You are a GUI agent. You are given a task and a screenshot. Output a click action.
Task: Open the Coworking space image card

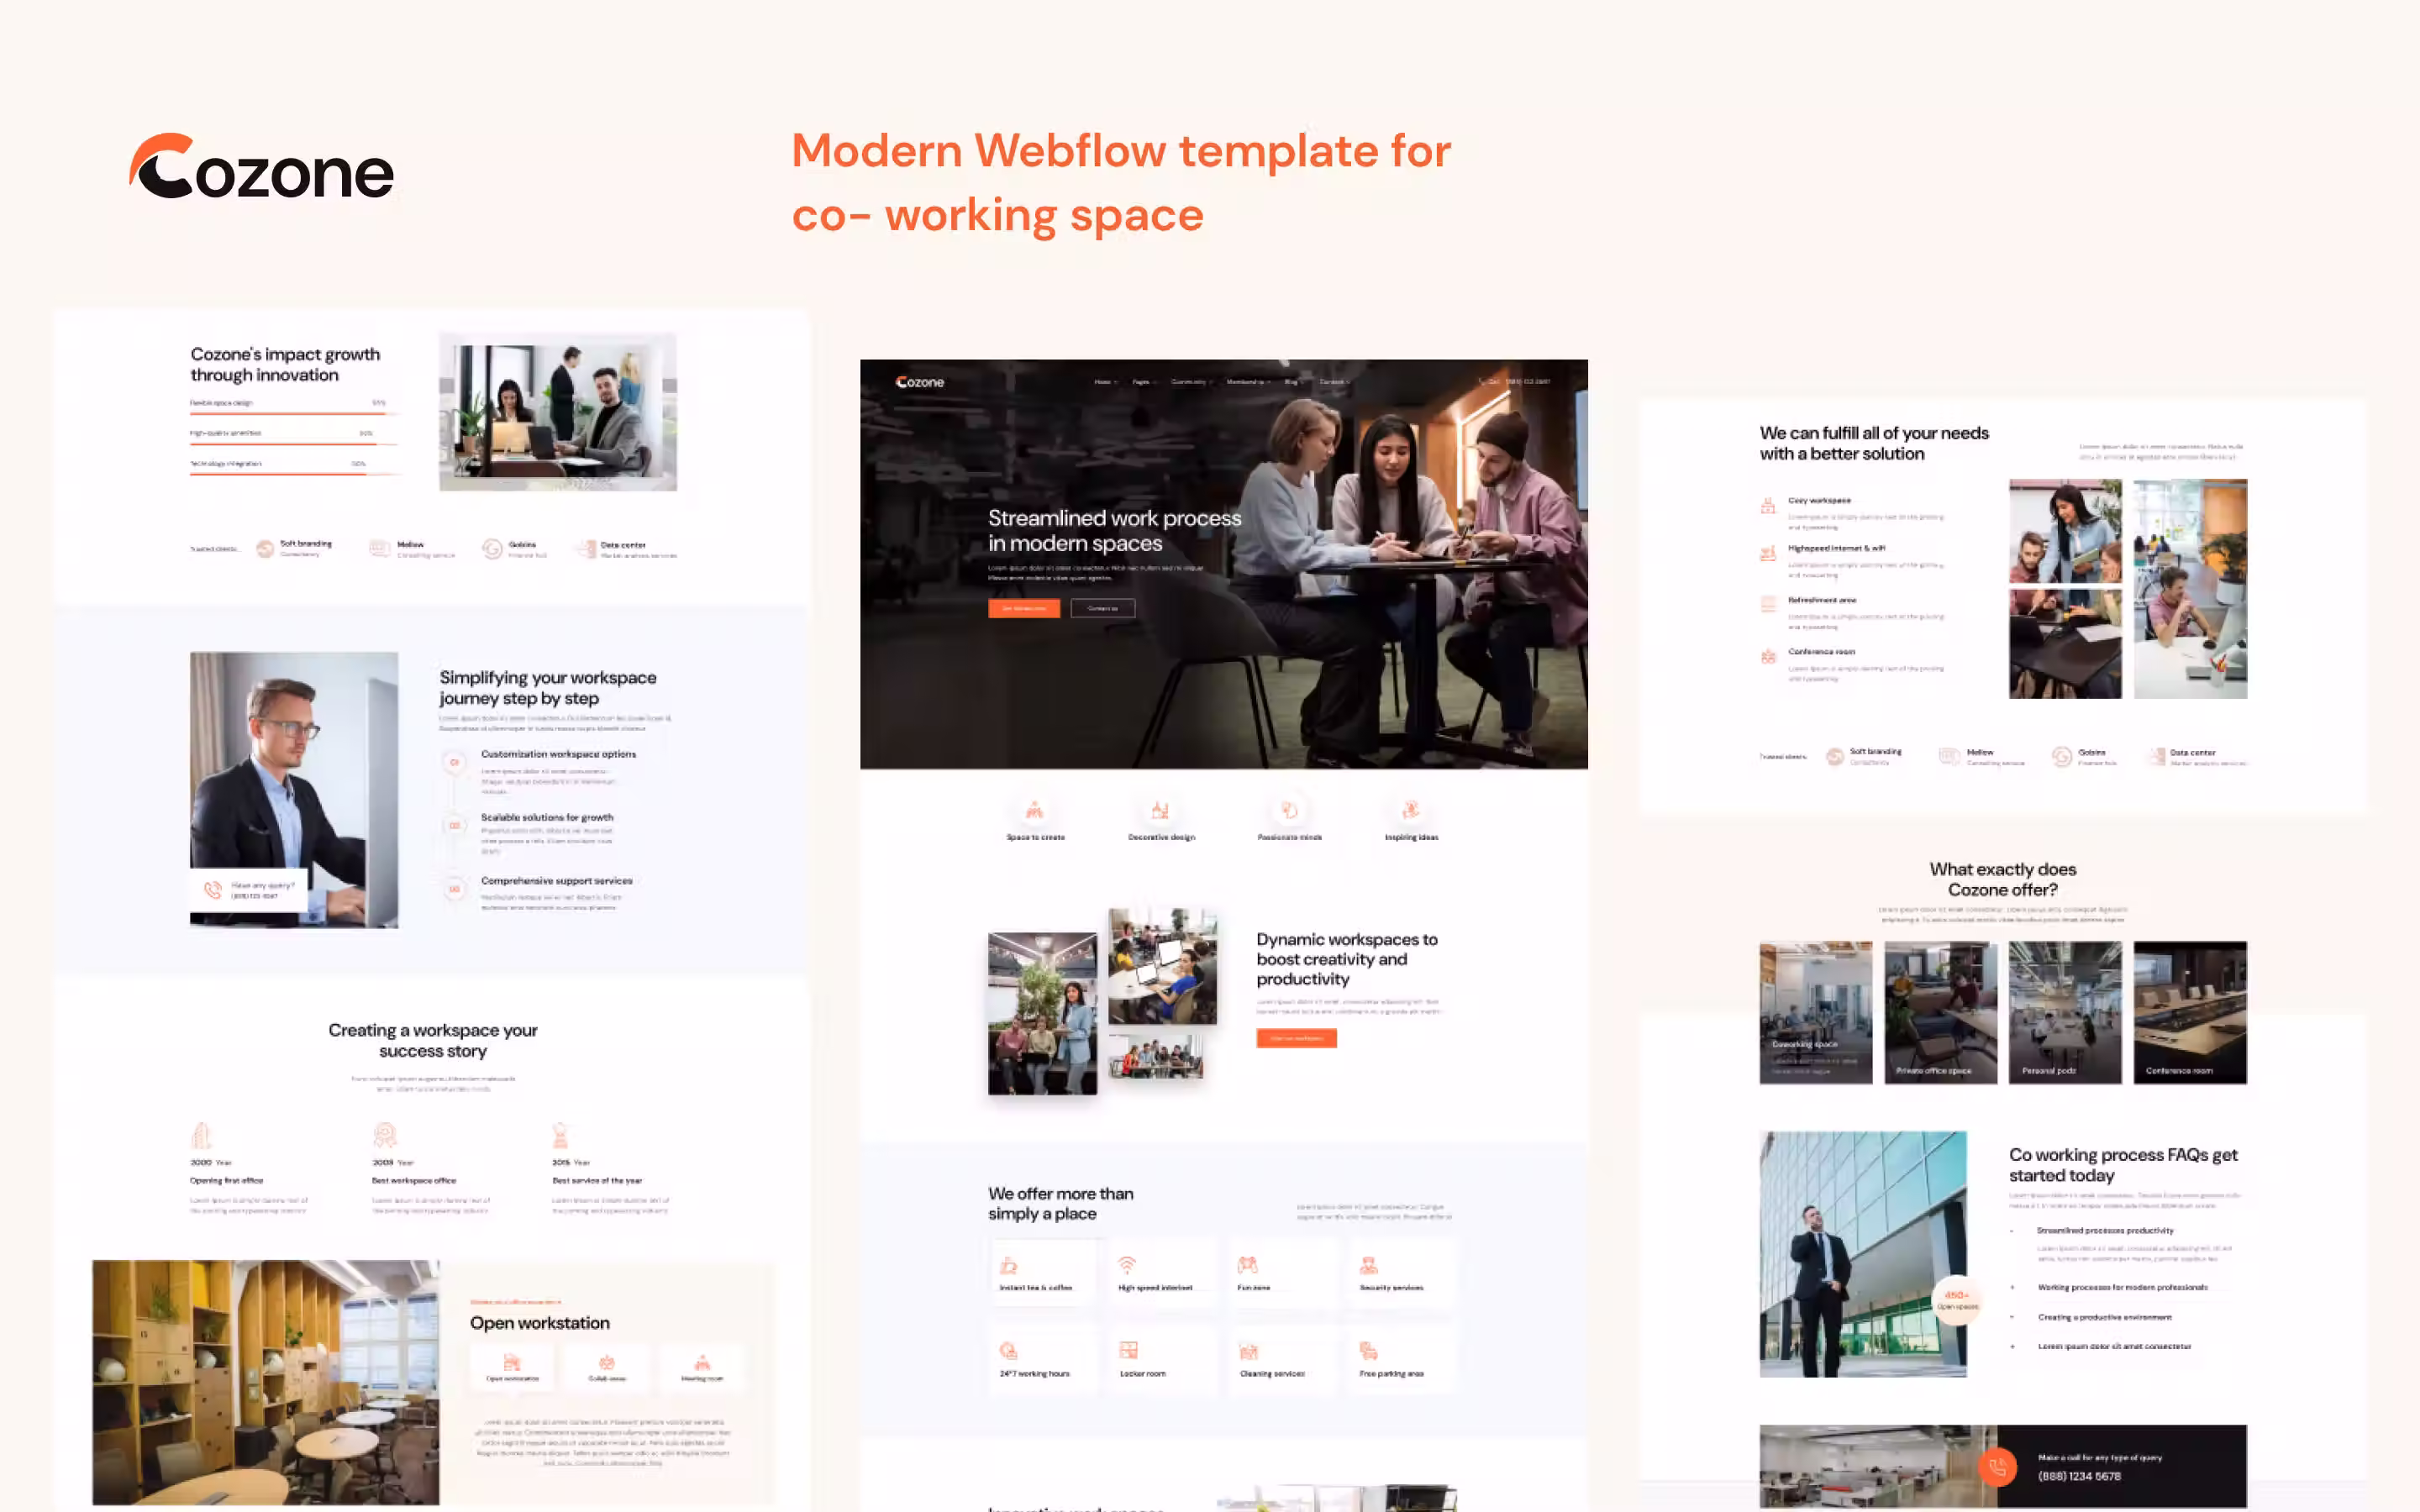tap(1816, 1012)
